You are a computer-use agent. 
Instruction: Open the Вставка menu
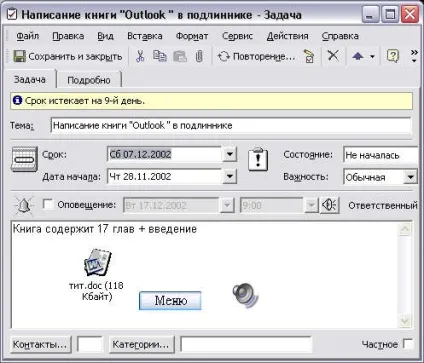(x=145, y=36)
